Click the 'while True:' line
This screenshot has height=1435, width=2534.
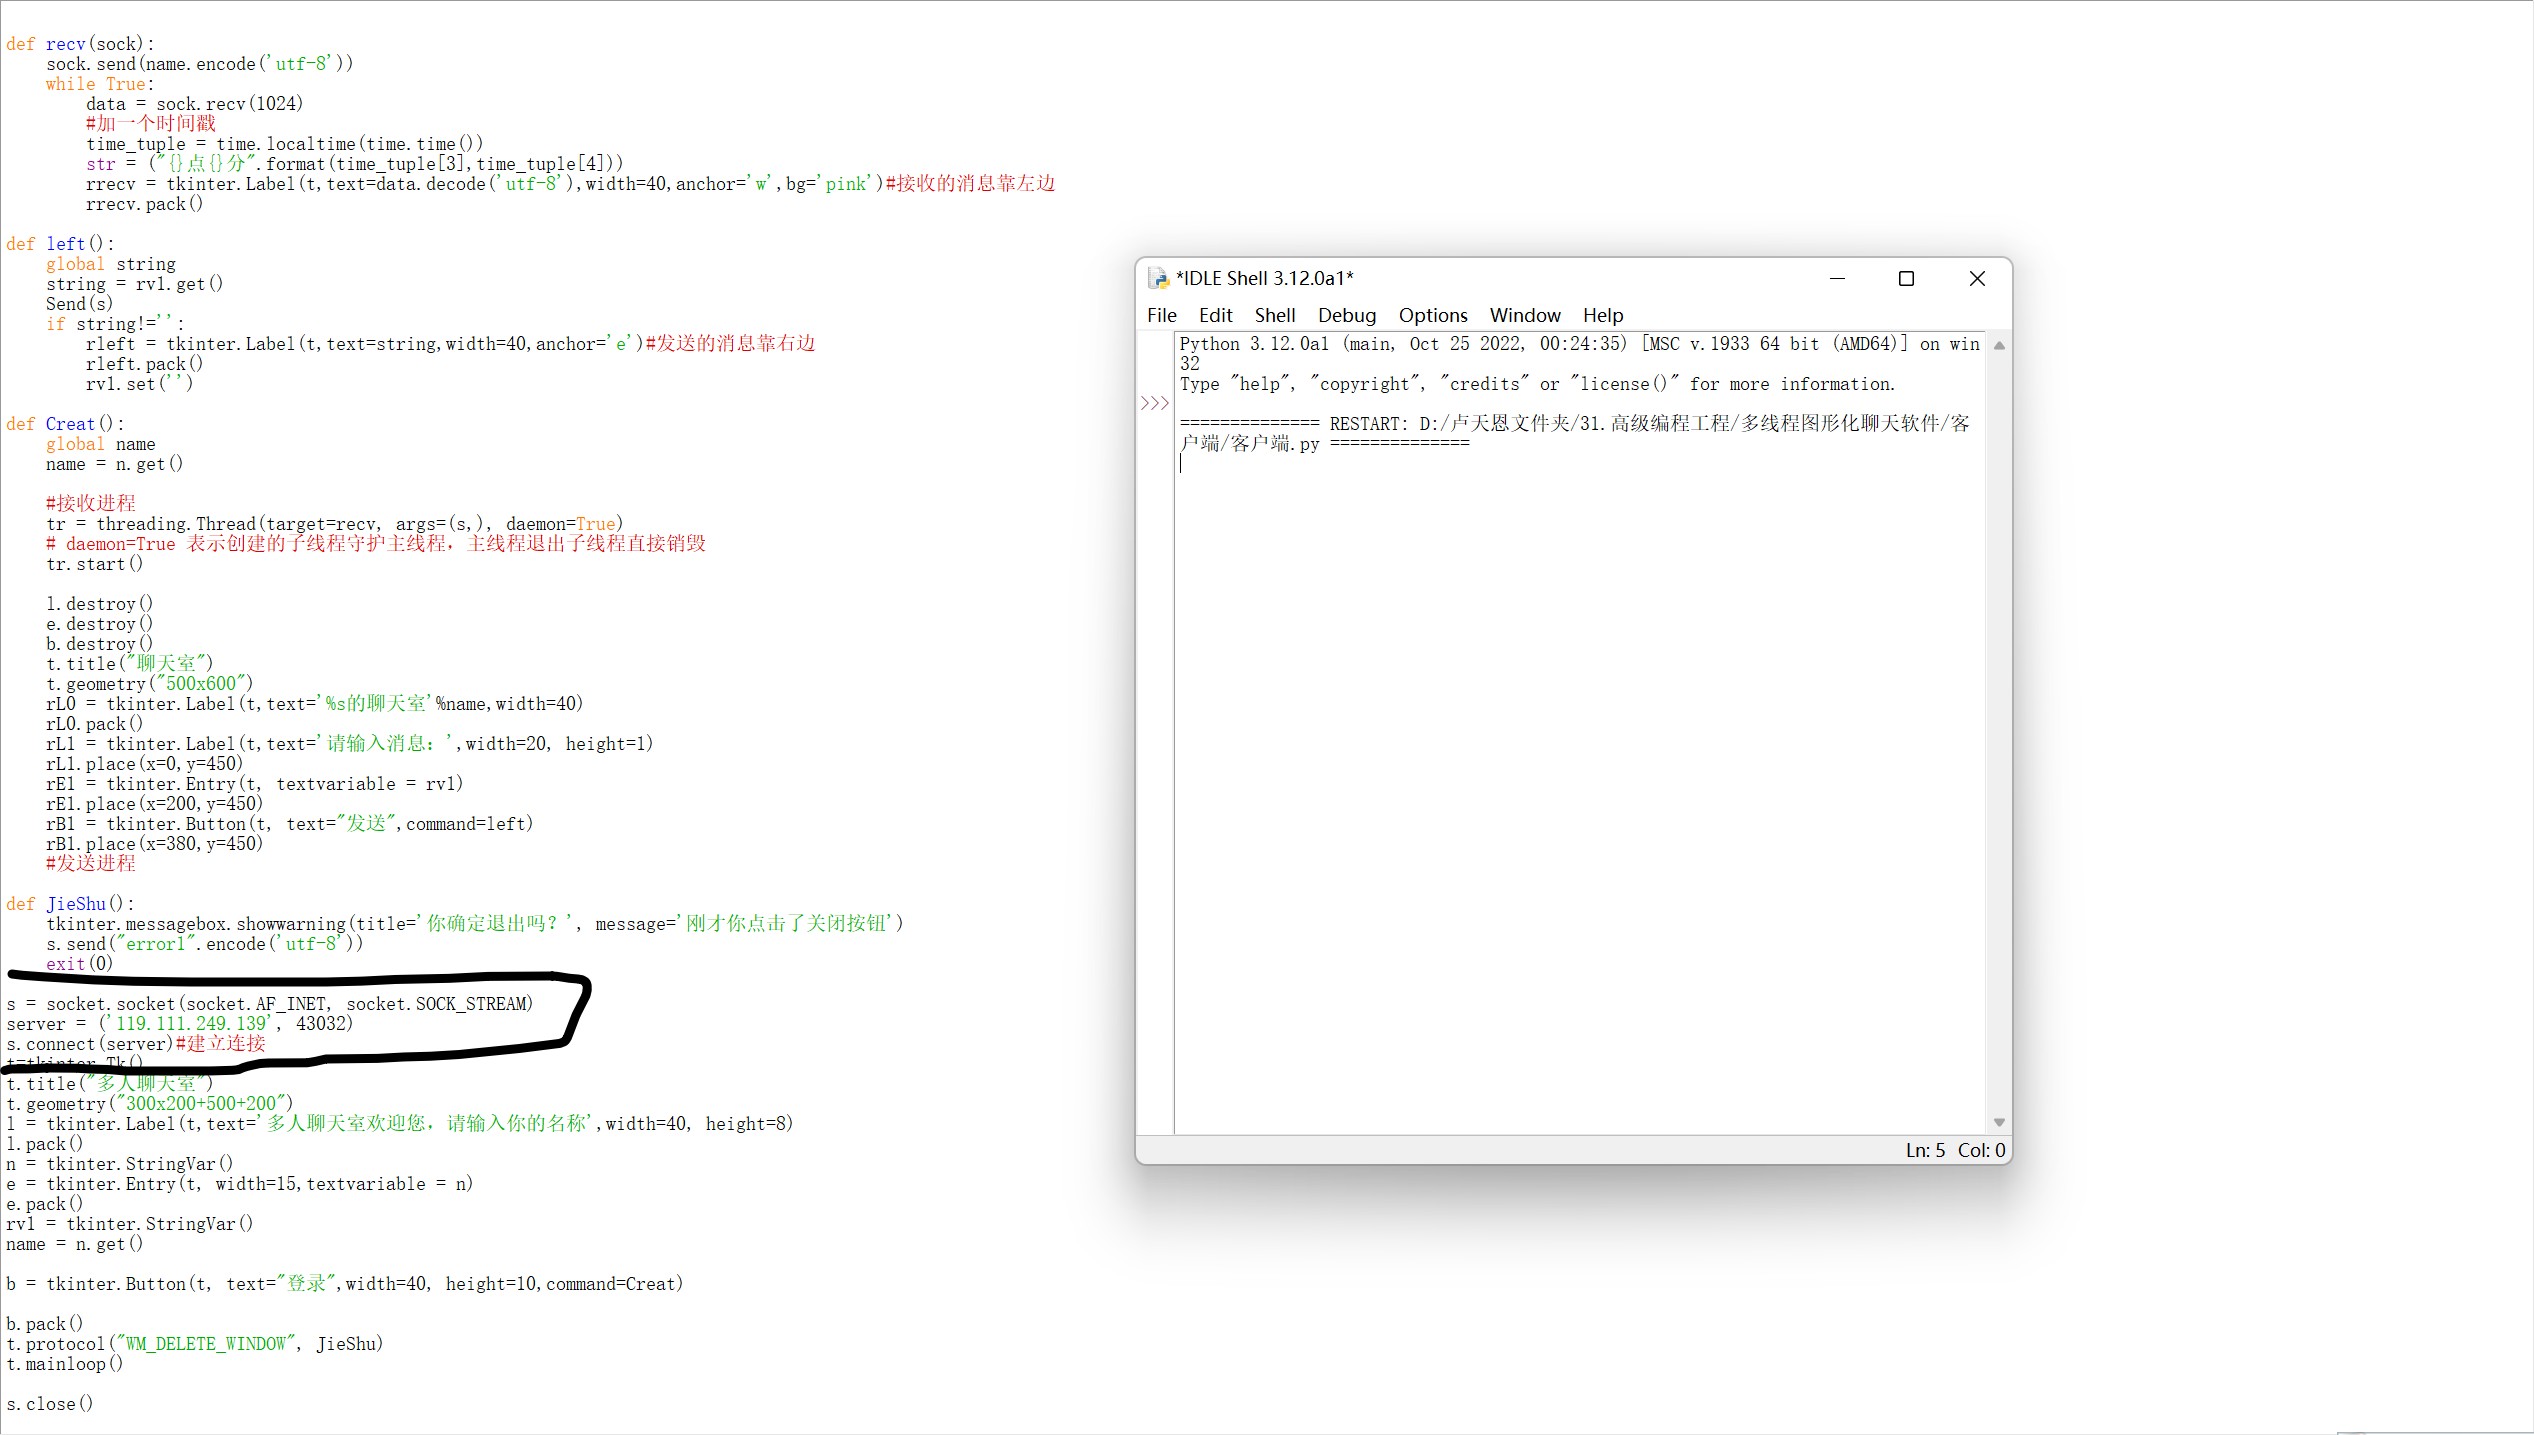coord(100,84)
